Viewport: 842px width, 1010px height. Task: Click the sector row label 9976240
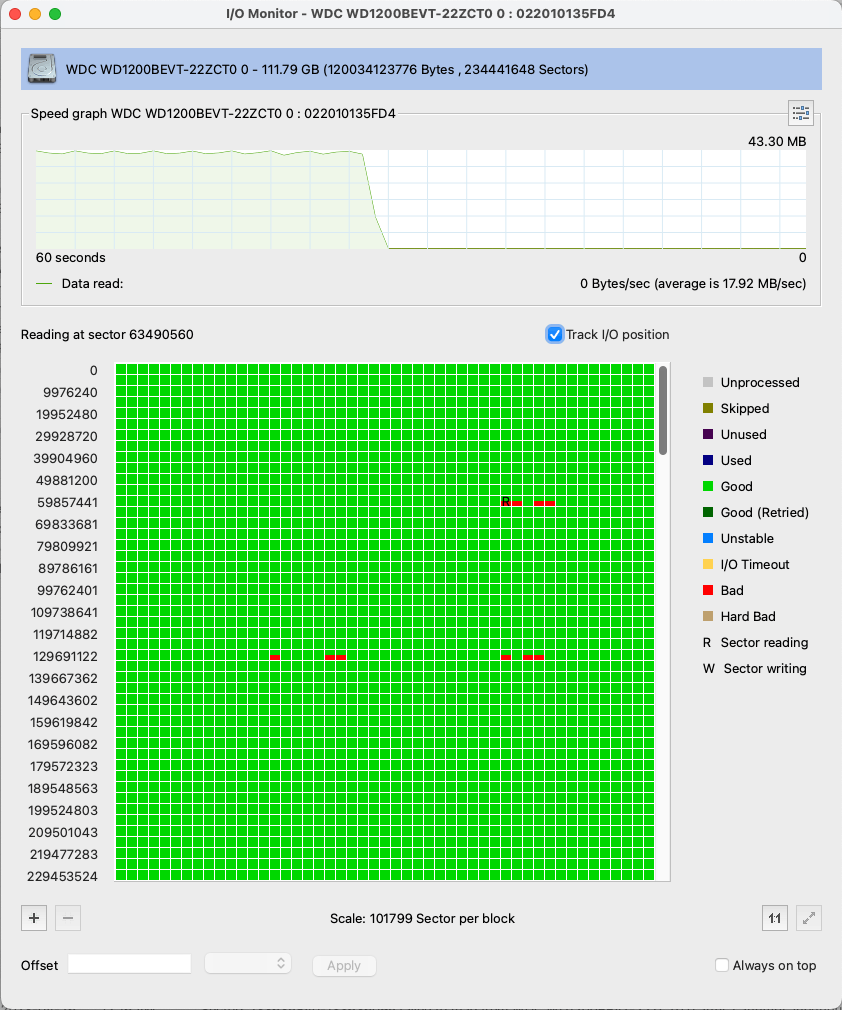click(x=70, y=392)
